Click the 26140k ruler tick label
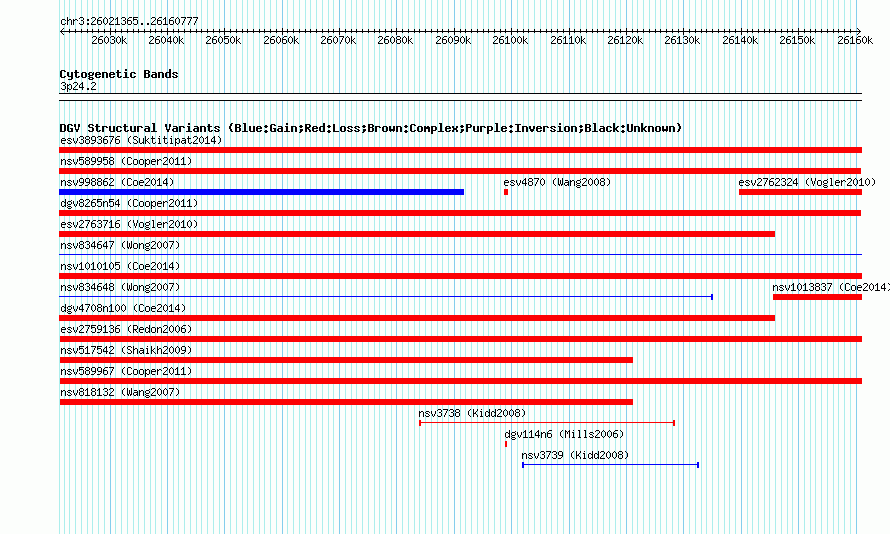 pos(740,40)
